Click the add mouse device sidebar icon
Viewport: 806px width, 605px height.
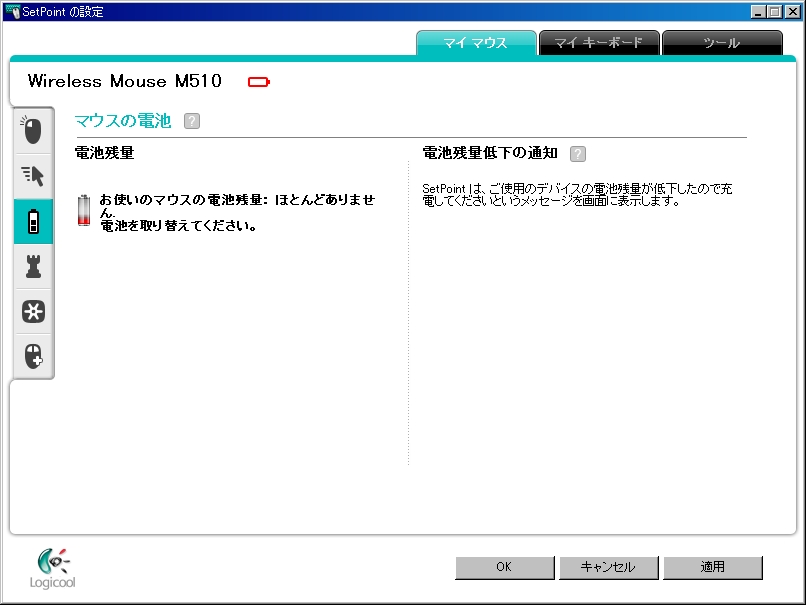click(x=33, y=356)
